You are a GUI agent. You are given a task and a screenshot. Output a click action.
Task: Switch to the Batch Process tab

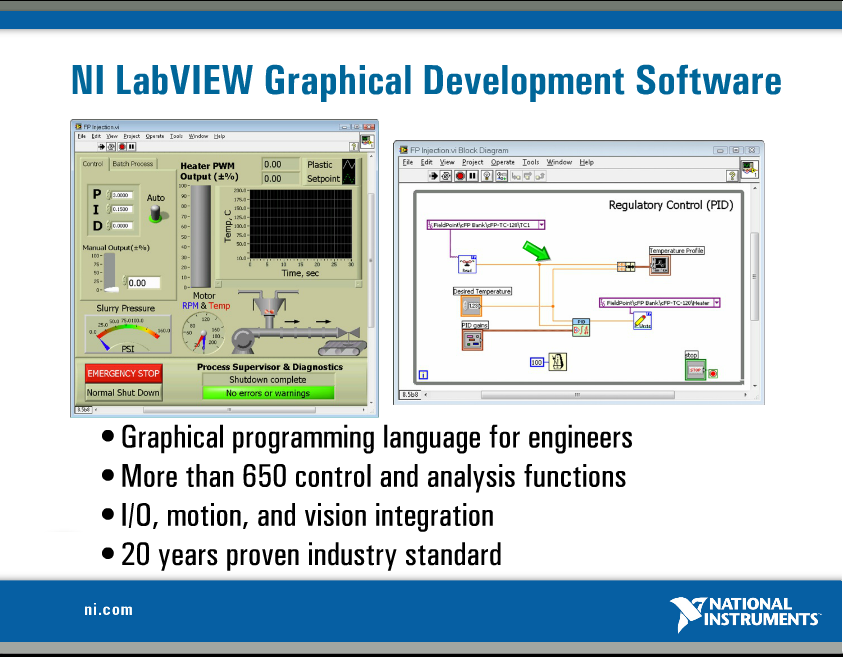click(x=134, y=164)
